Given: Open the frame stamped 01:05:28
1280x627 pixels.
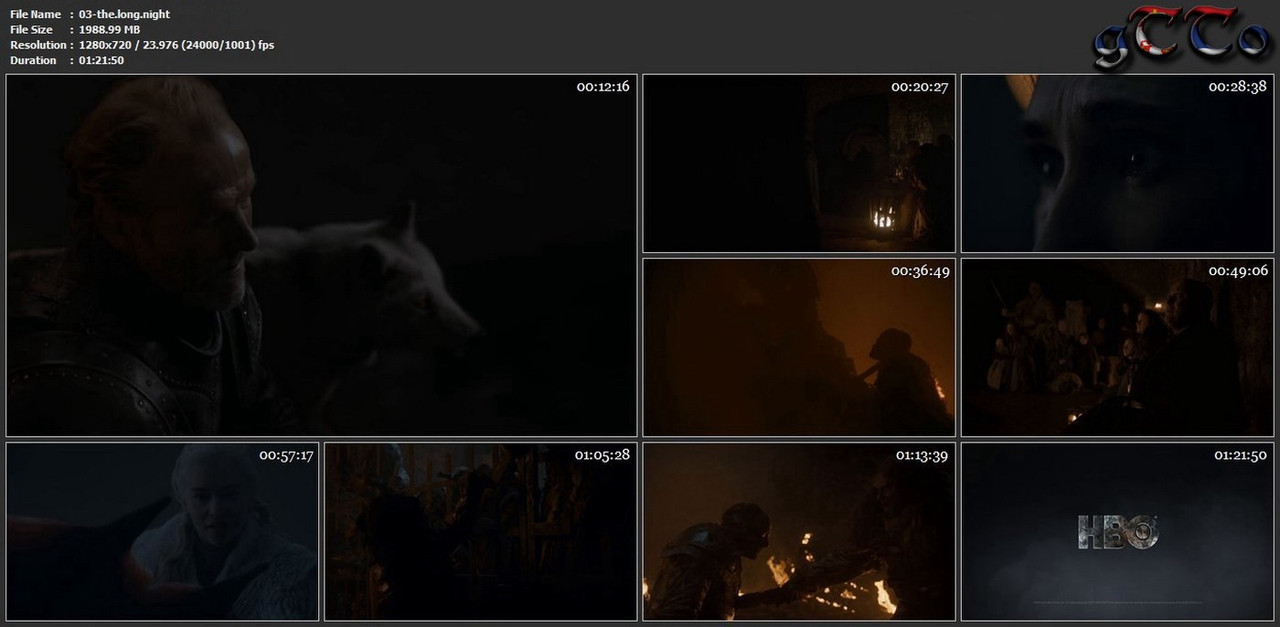Looking at the screenshot, I should point(481,532).
